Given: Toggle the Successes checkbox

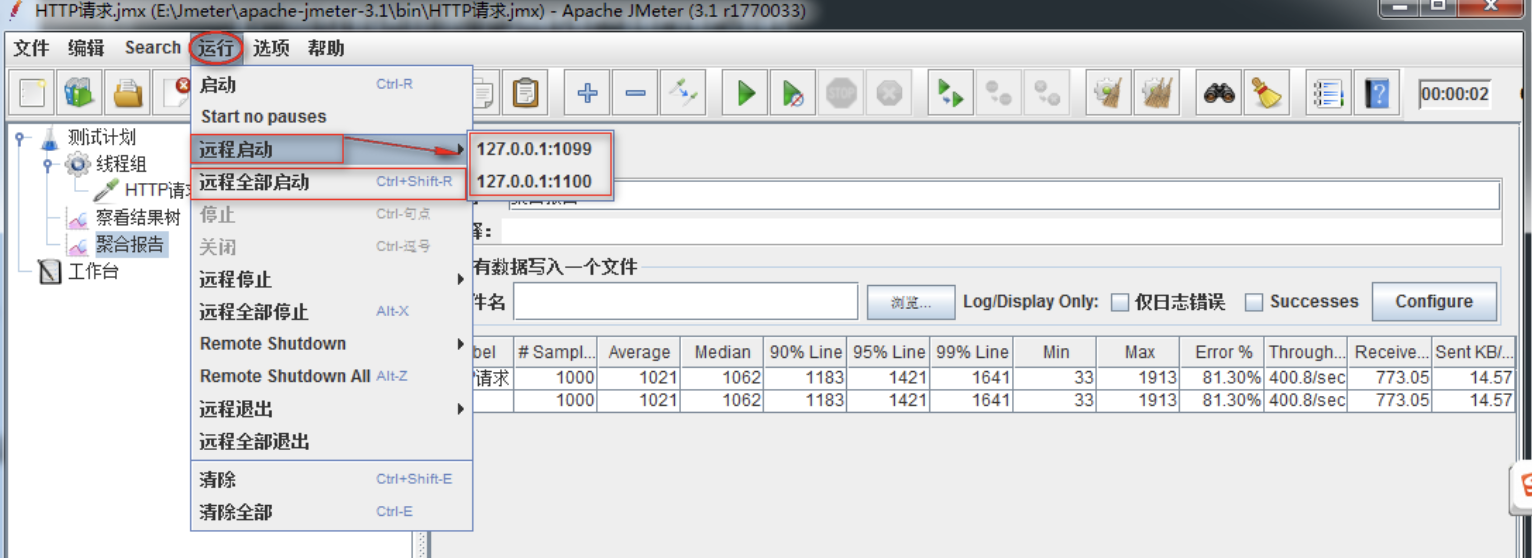Looking at the screenshot, I should (x=1254, y=302).
